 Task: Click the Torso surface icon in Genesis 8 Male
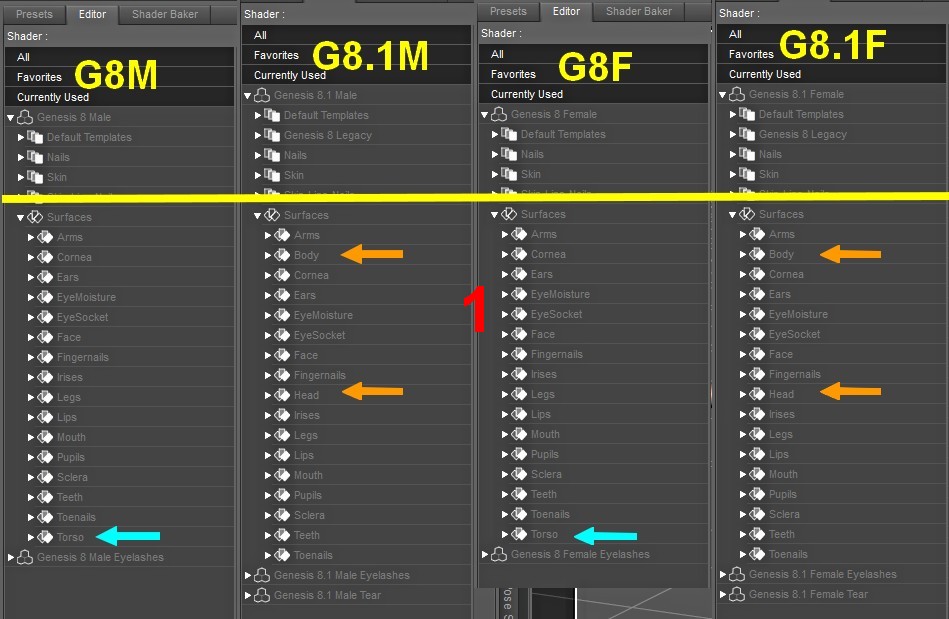click(45, 537)
